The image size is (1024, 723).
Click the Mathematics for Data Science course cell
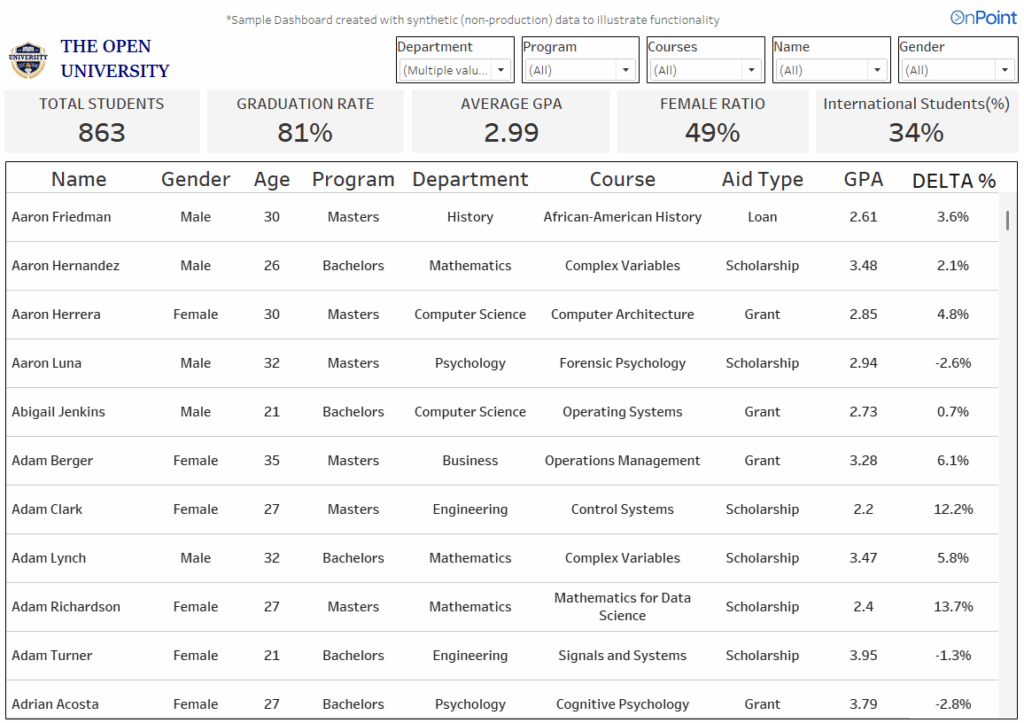[x=622, y=606]
